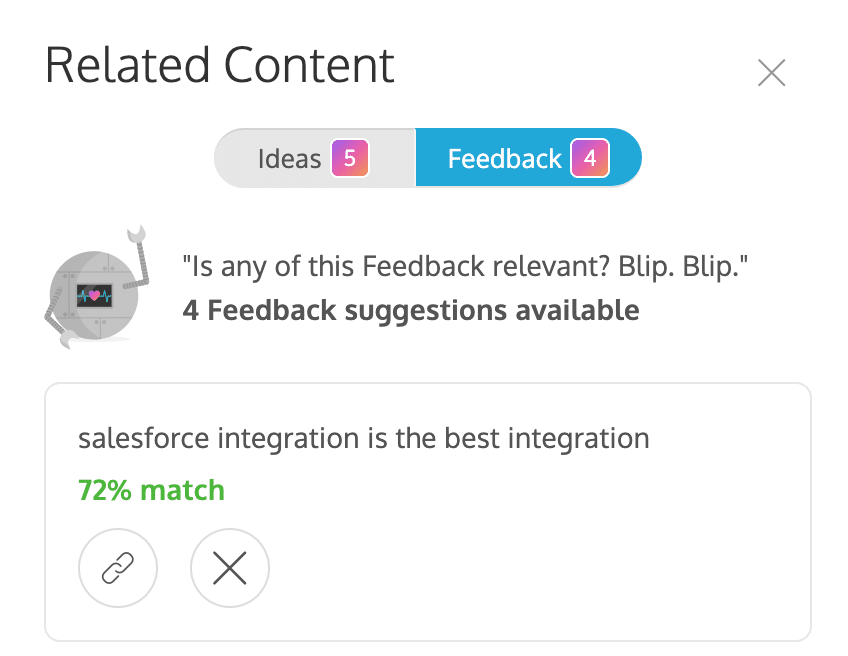848x656 pixels.
Task: Click the Related Content heading
Action: (x=220, y=66)
